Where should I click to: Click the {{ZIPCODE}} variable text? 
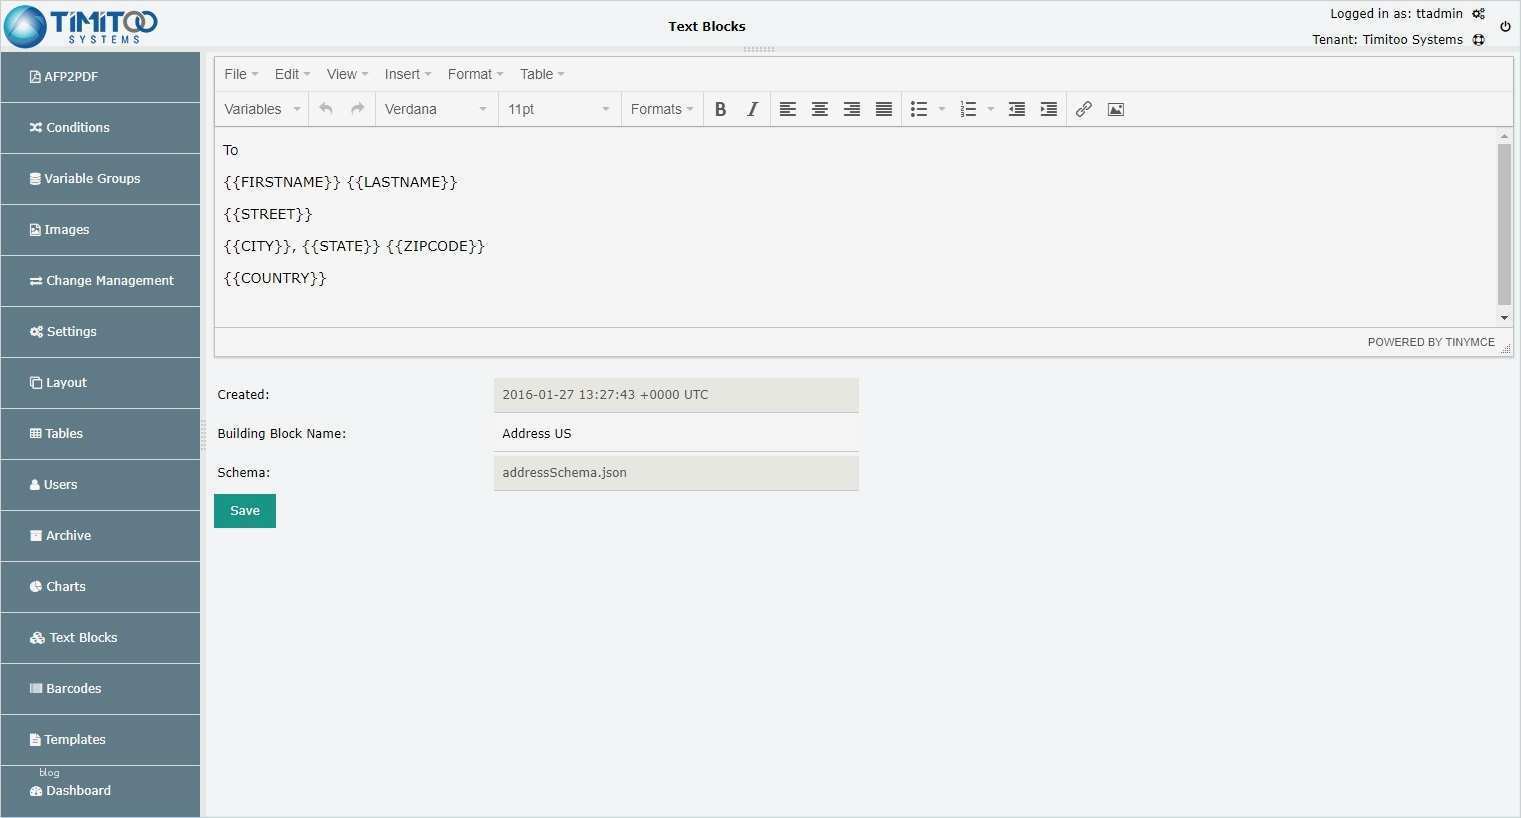click(x=435, y=246)
